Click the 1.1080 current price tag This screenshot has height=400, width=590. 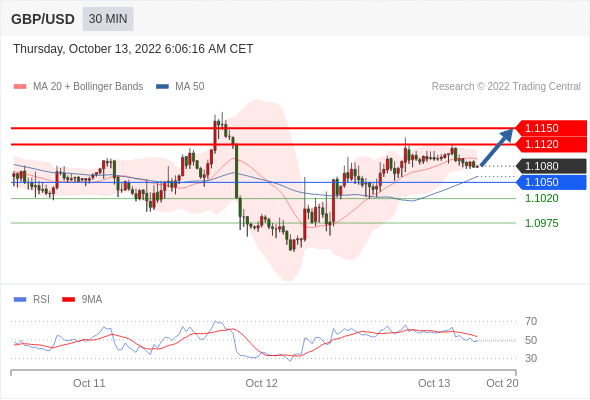click(551, 166)
